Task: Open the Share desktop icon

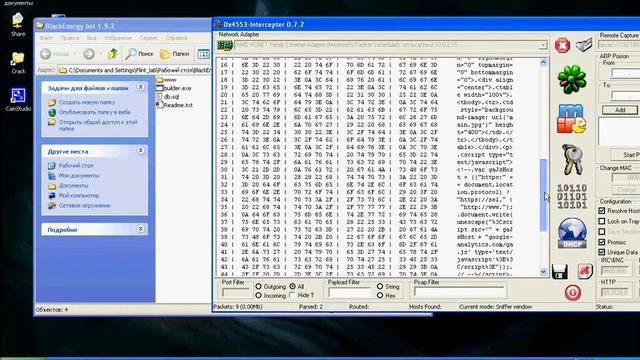Action: point(18,25)
